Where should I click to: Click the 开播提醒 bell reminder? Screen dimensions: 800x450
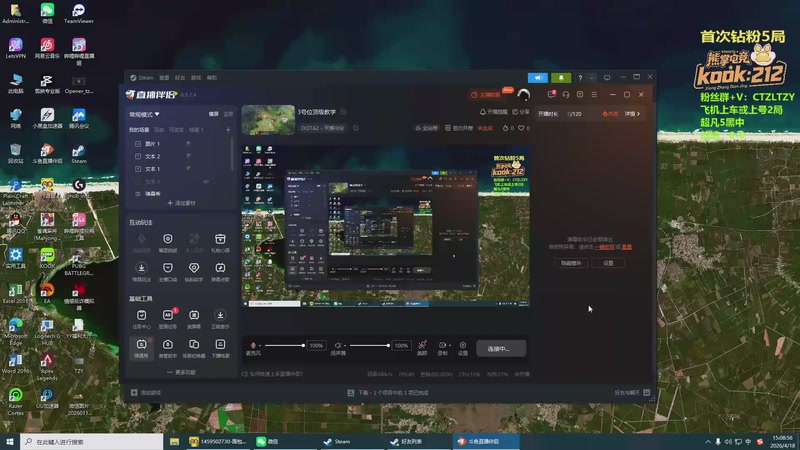(x=493, y=112)
